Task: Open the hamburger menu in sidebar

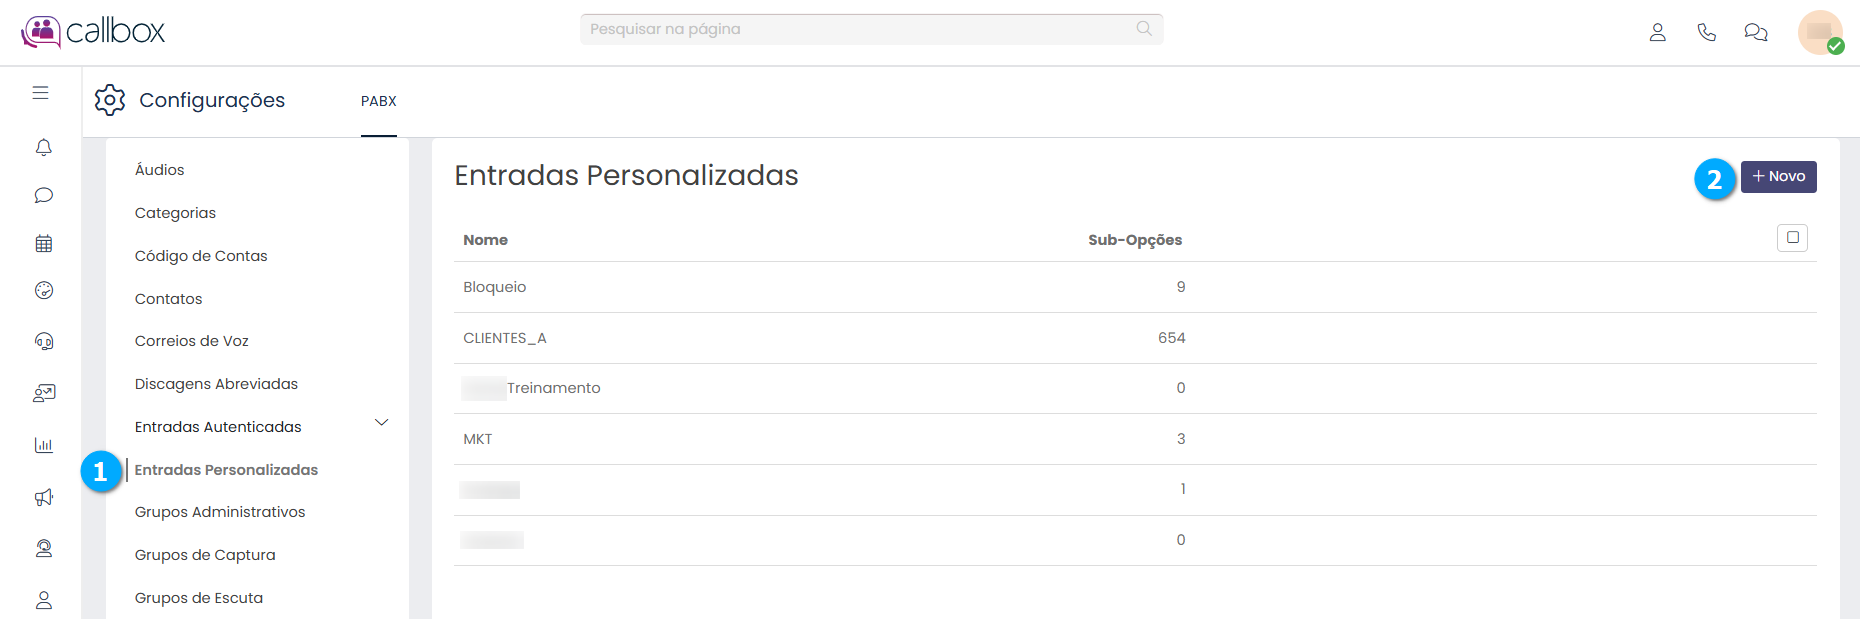Action: point(40,93)
